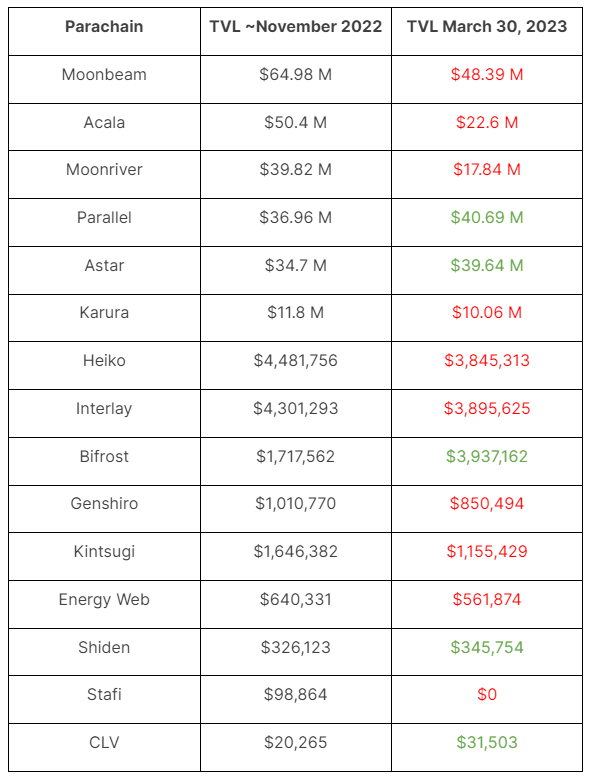Click the green $40.69 M Parallel value
This screenshot has width=593, height=782.
[487, 218]
